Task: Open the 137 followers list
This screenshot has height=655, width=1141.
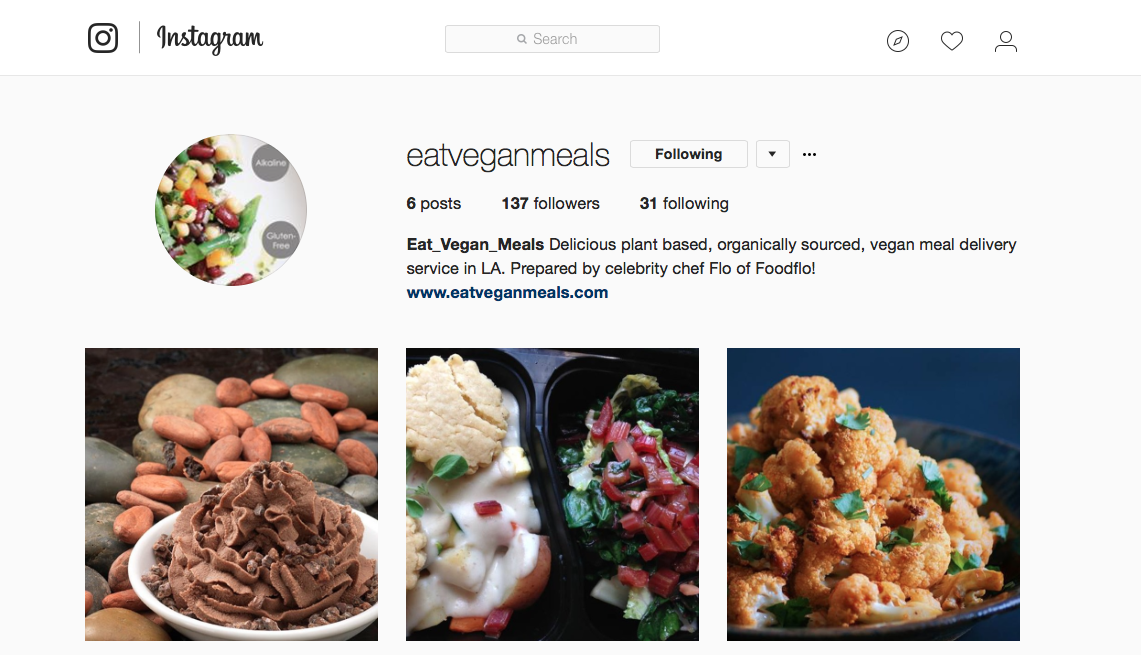Action: coord(550,204)
